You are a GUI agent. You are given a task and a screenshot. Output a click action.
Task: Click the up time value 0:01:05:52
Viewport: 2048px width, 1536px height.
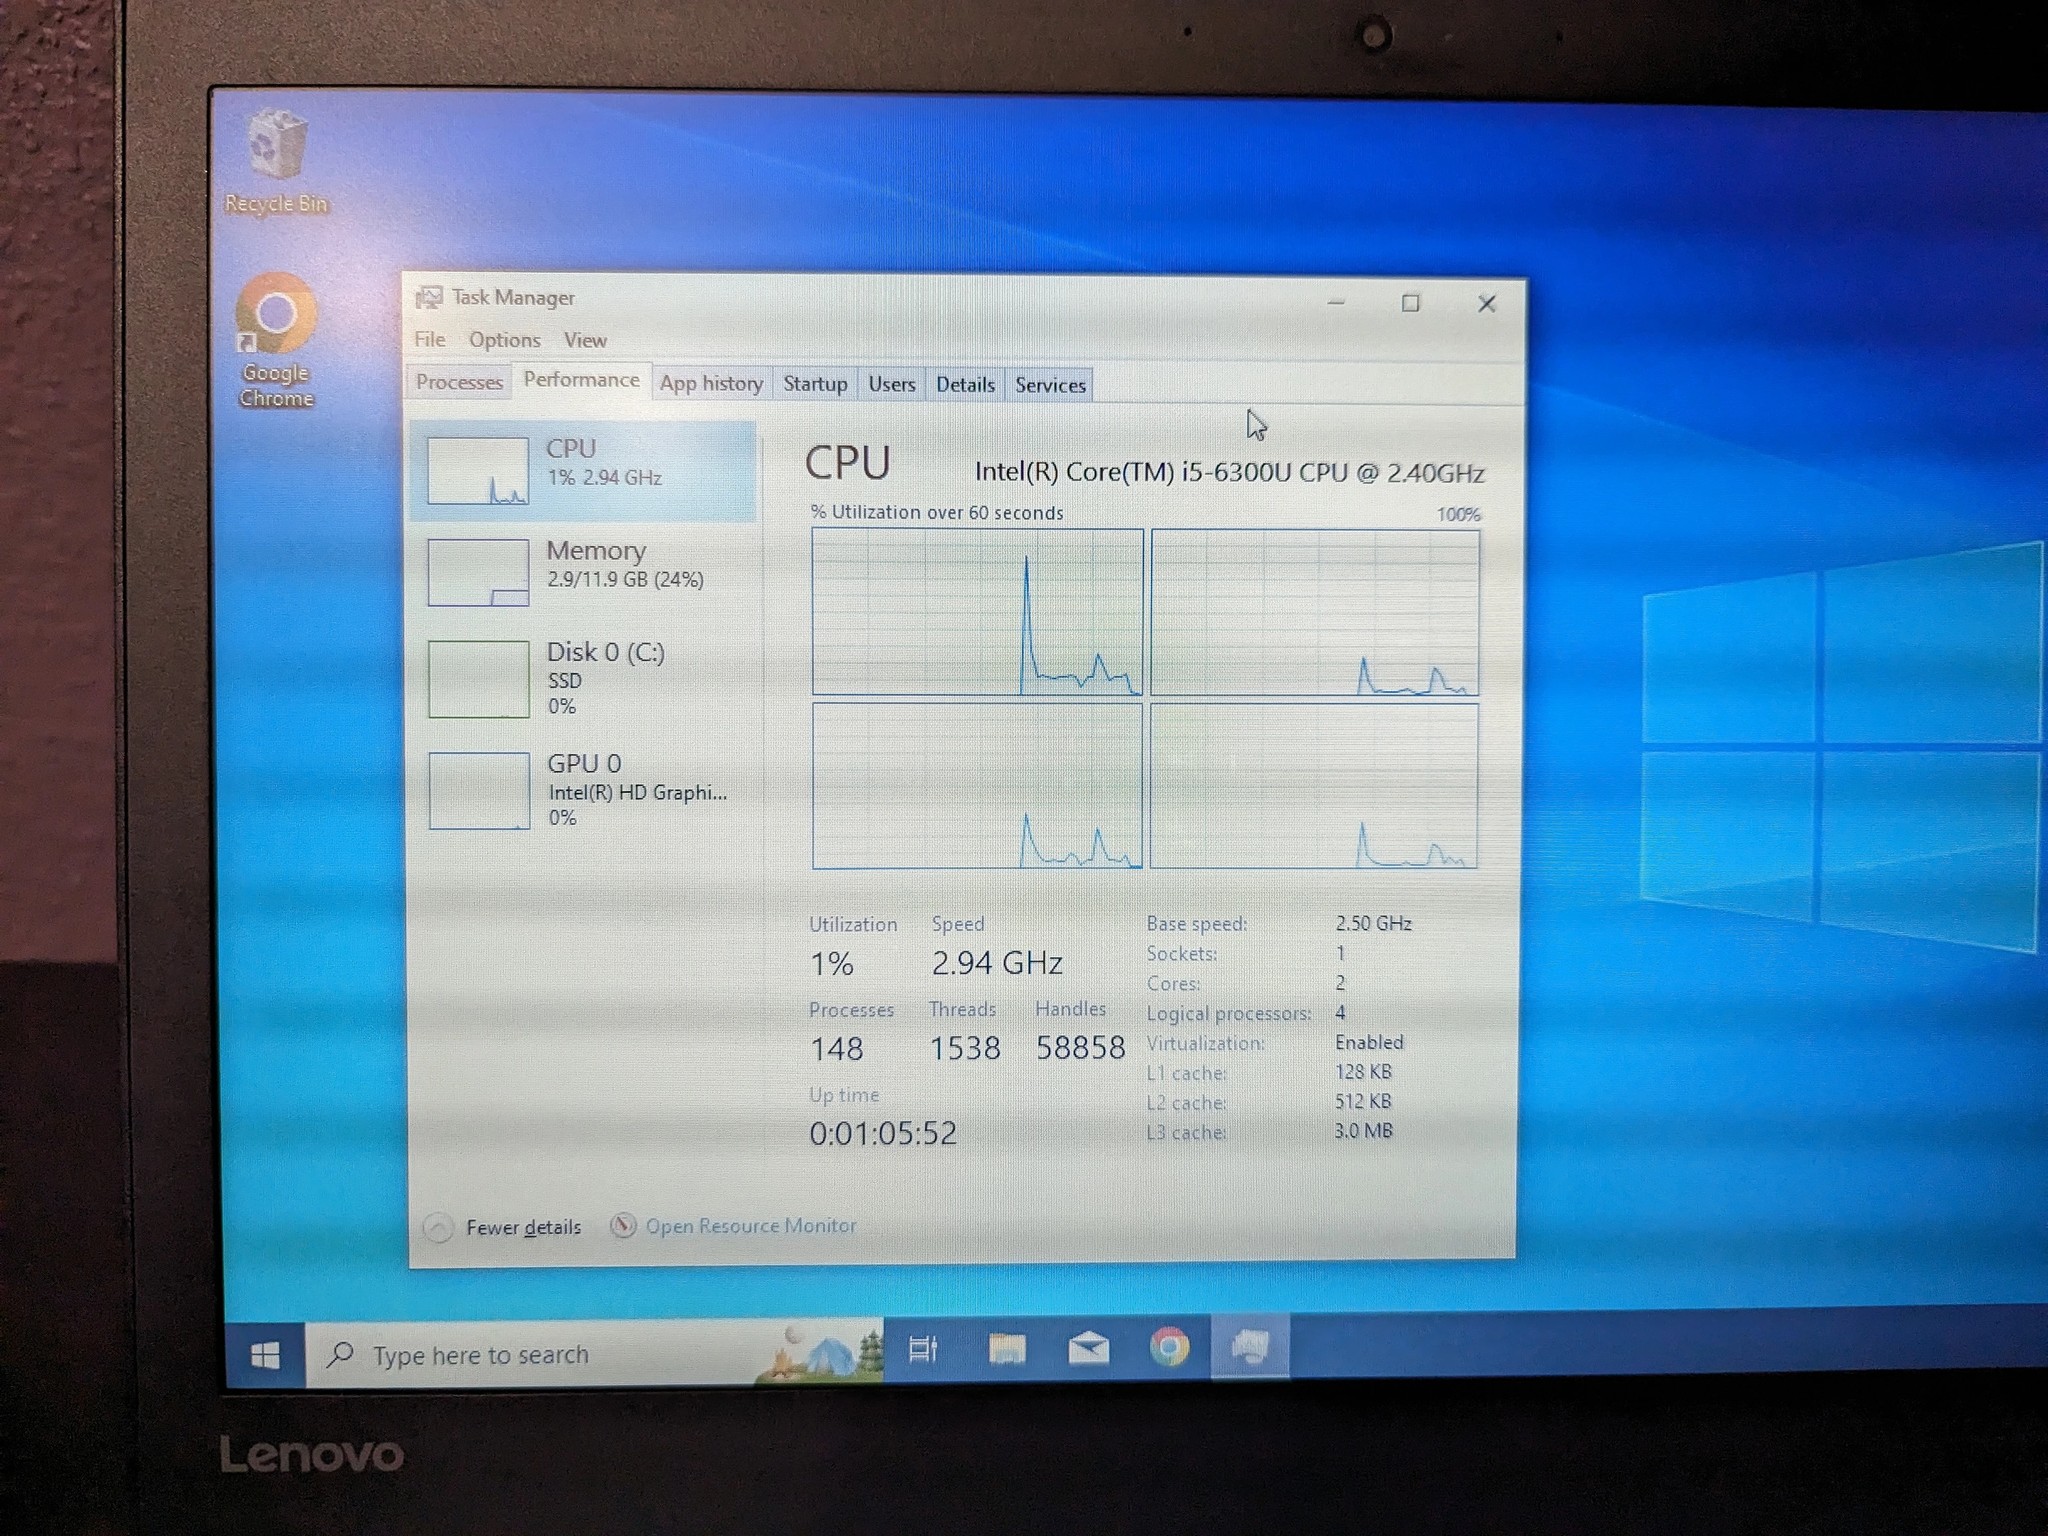pos(883,1133)
